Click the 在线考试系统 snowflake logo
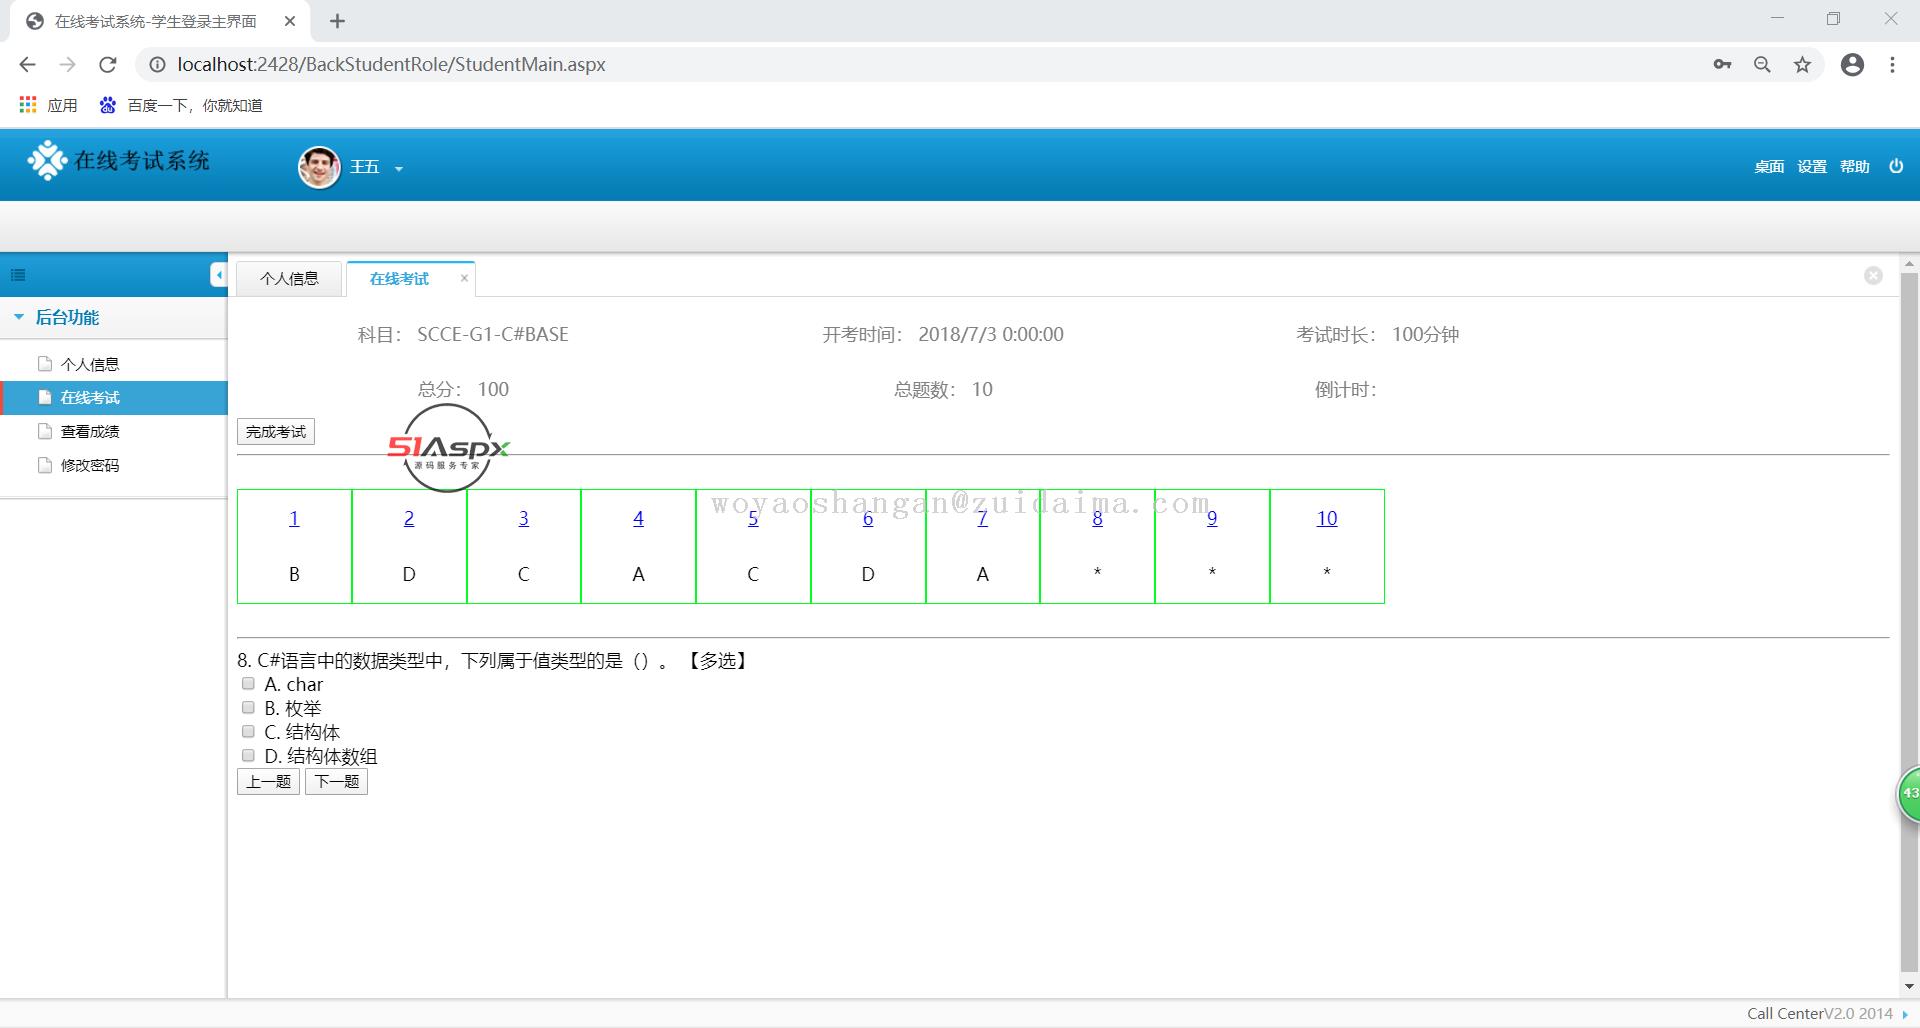Screen dimensions: 1920x1028 coord(46,160)
